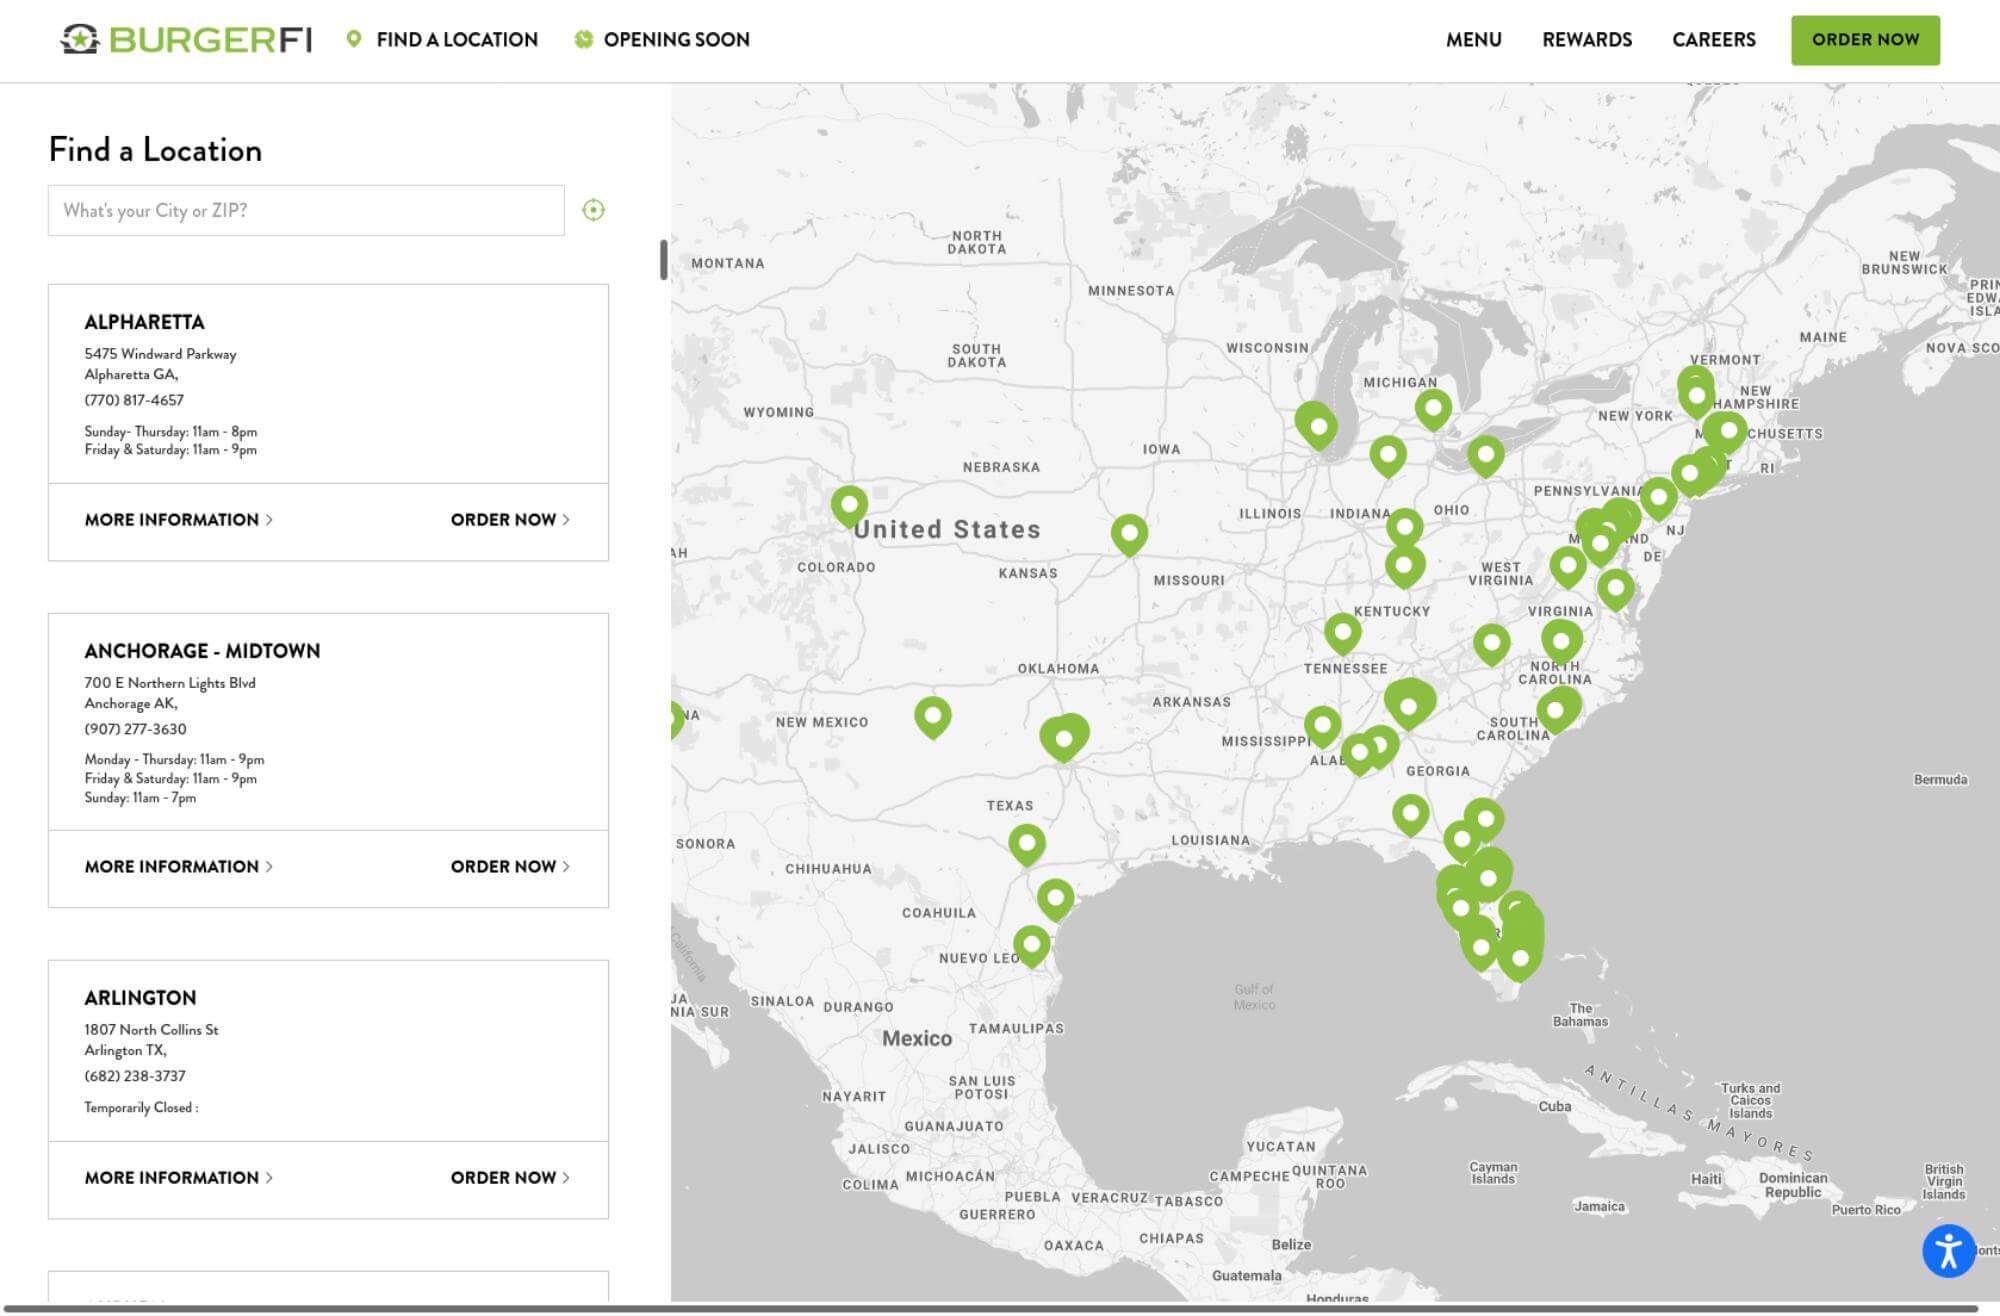Click the map pin on Virginia coast
The image size is (2000, 1316).
click(1615, 589)
